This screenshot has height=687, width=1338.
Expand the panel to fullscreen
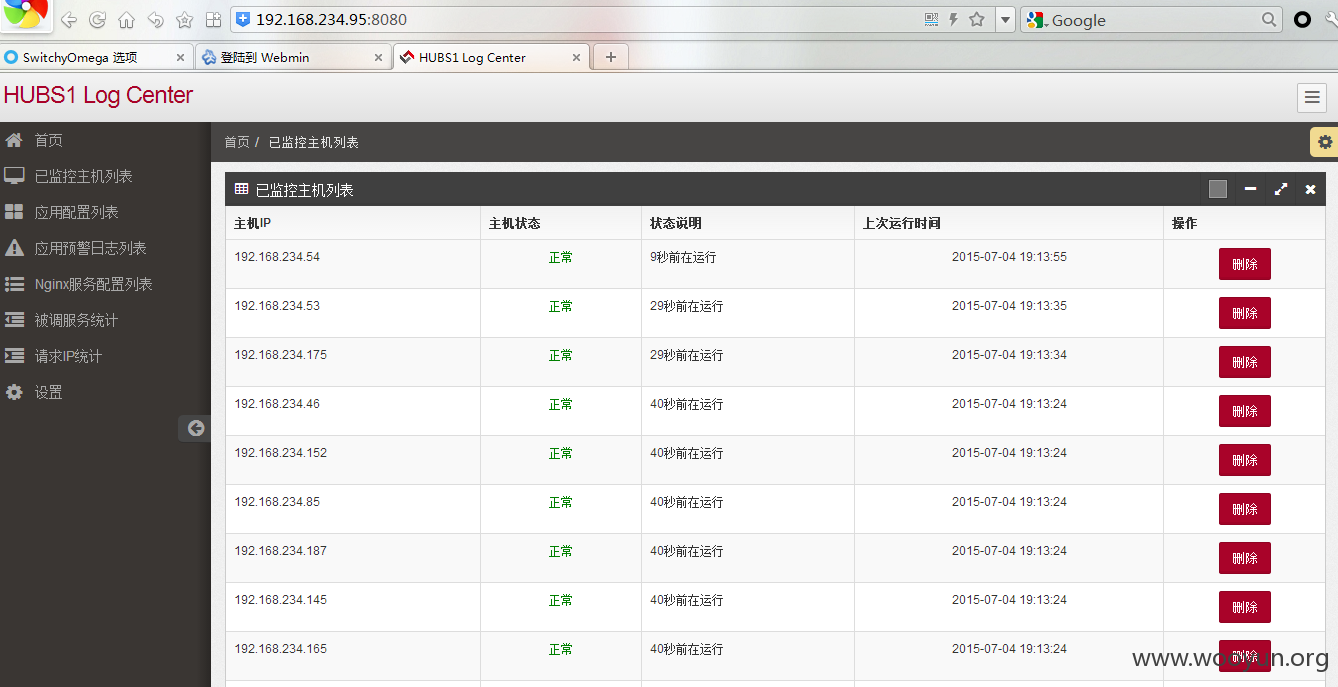pyautogui.click(x=1280, y=189)
